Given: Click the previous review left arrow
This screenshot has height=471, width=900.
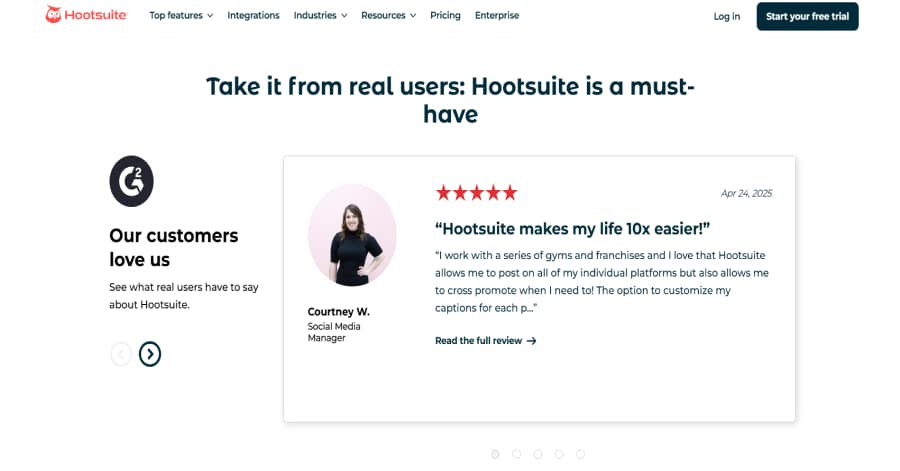Looking at the screenshot, I should click(121, 354).
